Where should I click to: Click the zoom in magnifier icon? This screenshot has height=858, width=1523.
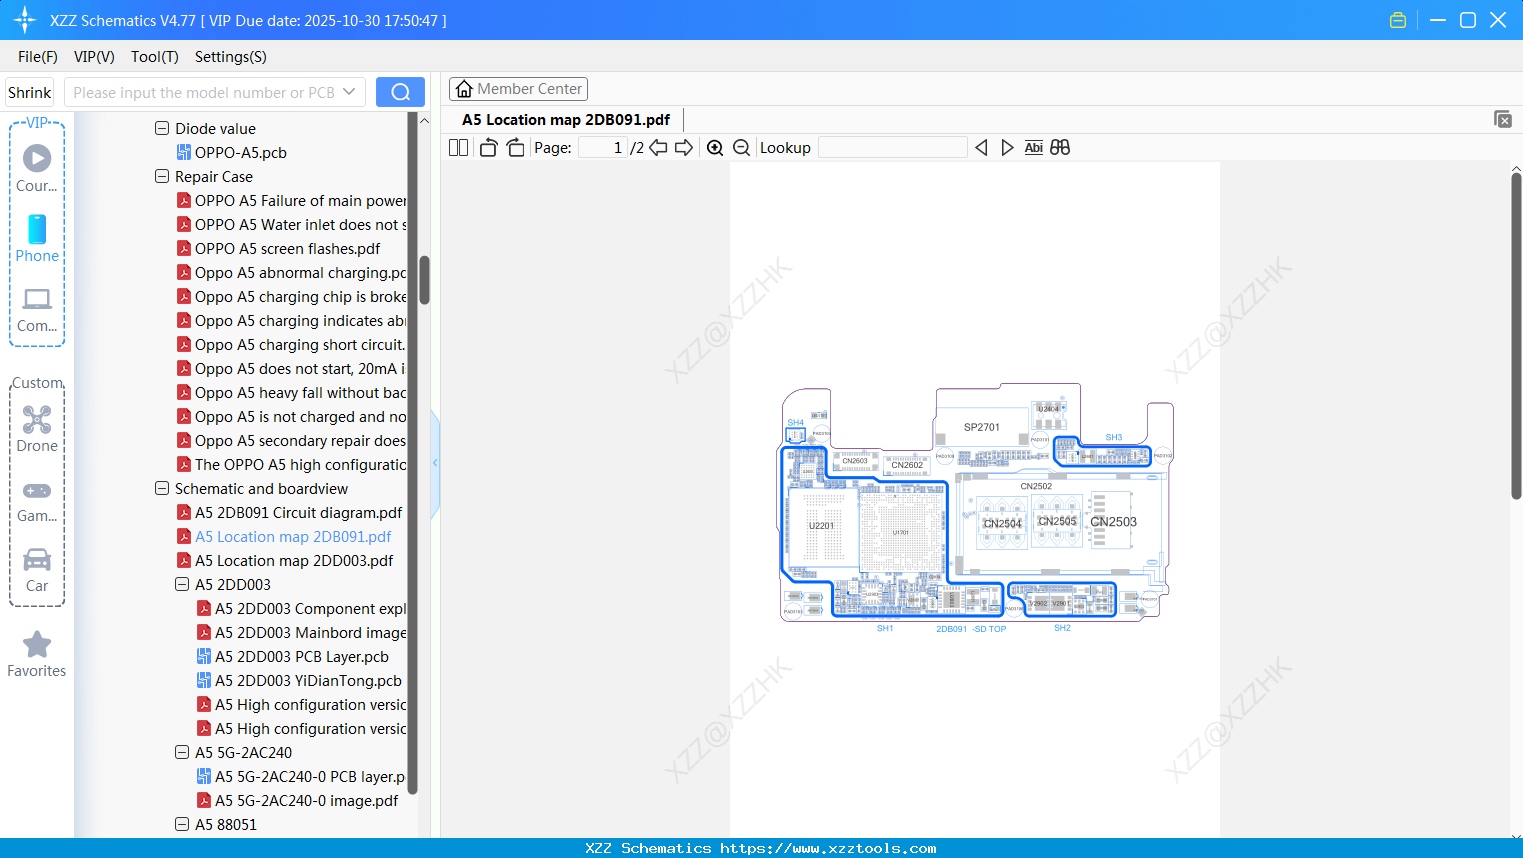click(715, 148)
